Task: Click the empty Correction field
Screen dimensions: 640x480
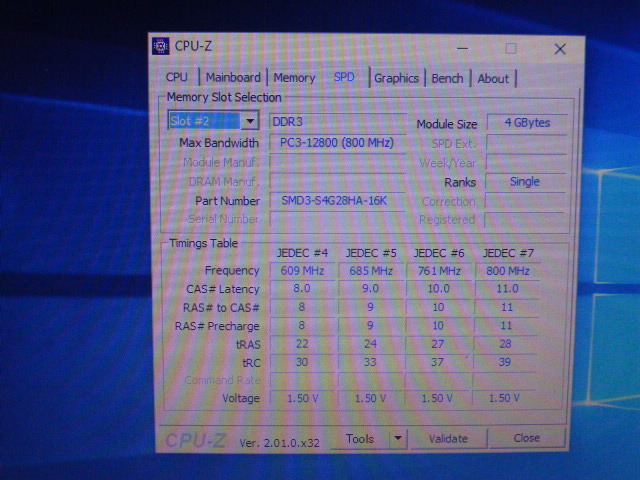Action: pos(525,201)
